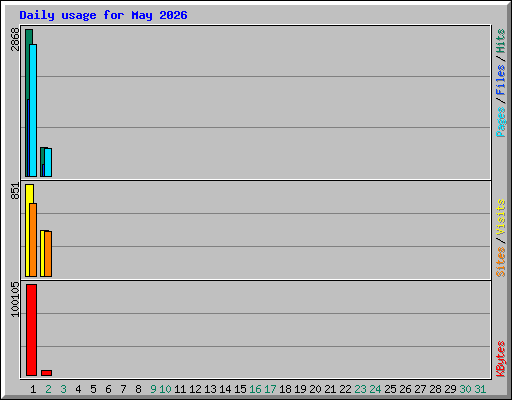Click day label 3 on the x-axis
Viewport: 512px width, 400px height.
63,389
